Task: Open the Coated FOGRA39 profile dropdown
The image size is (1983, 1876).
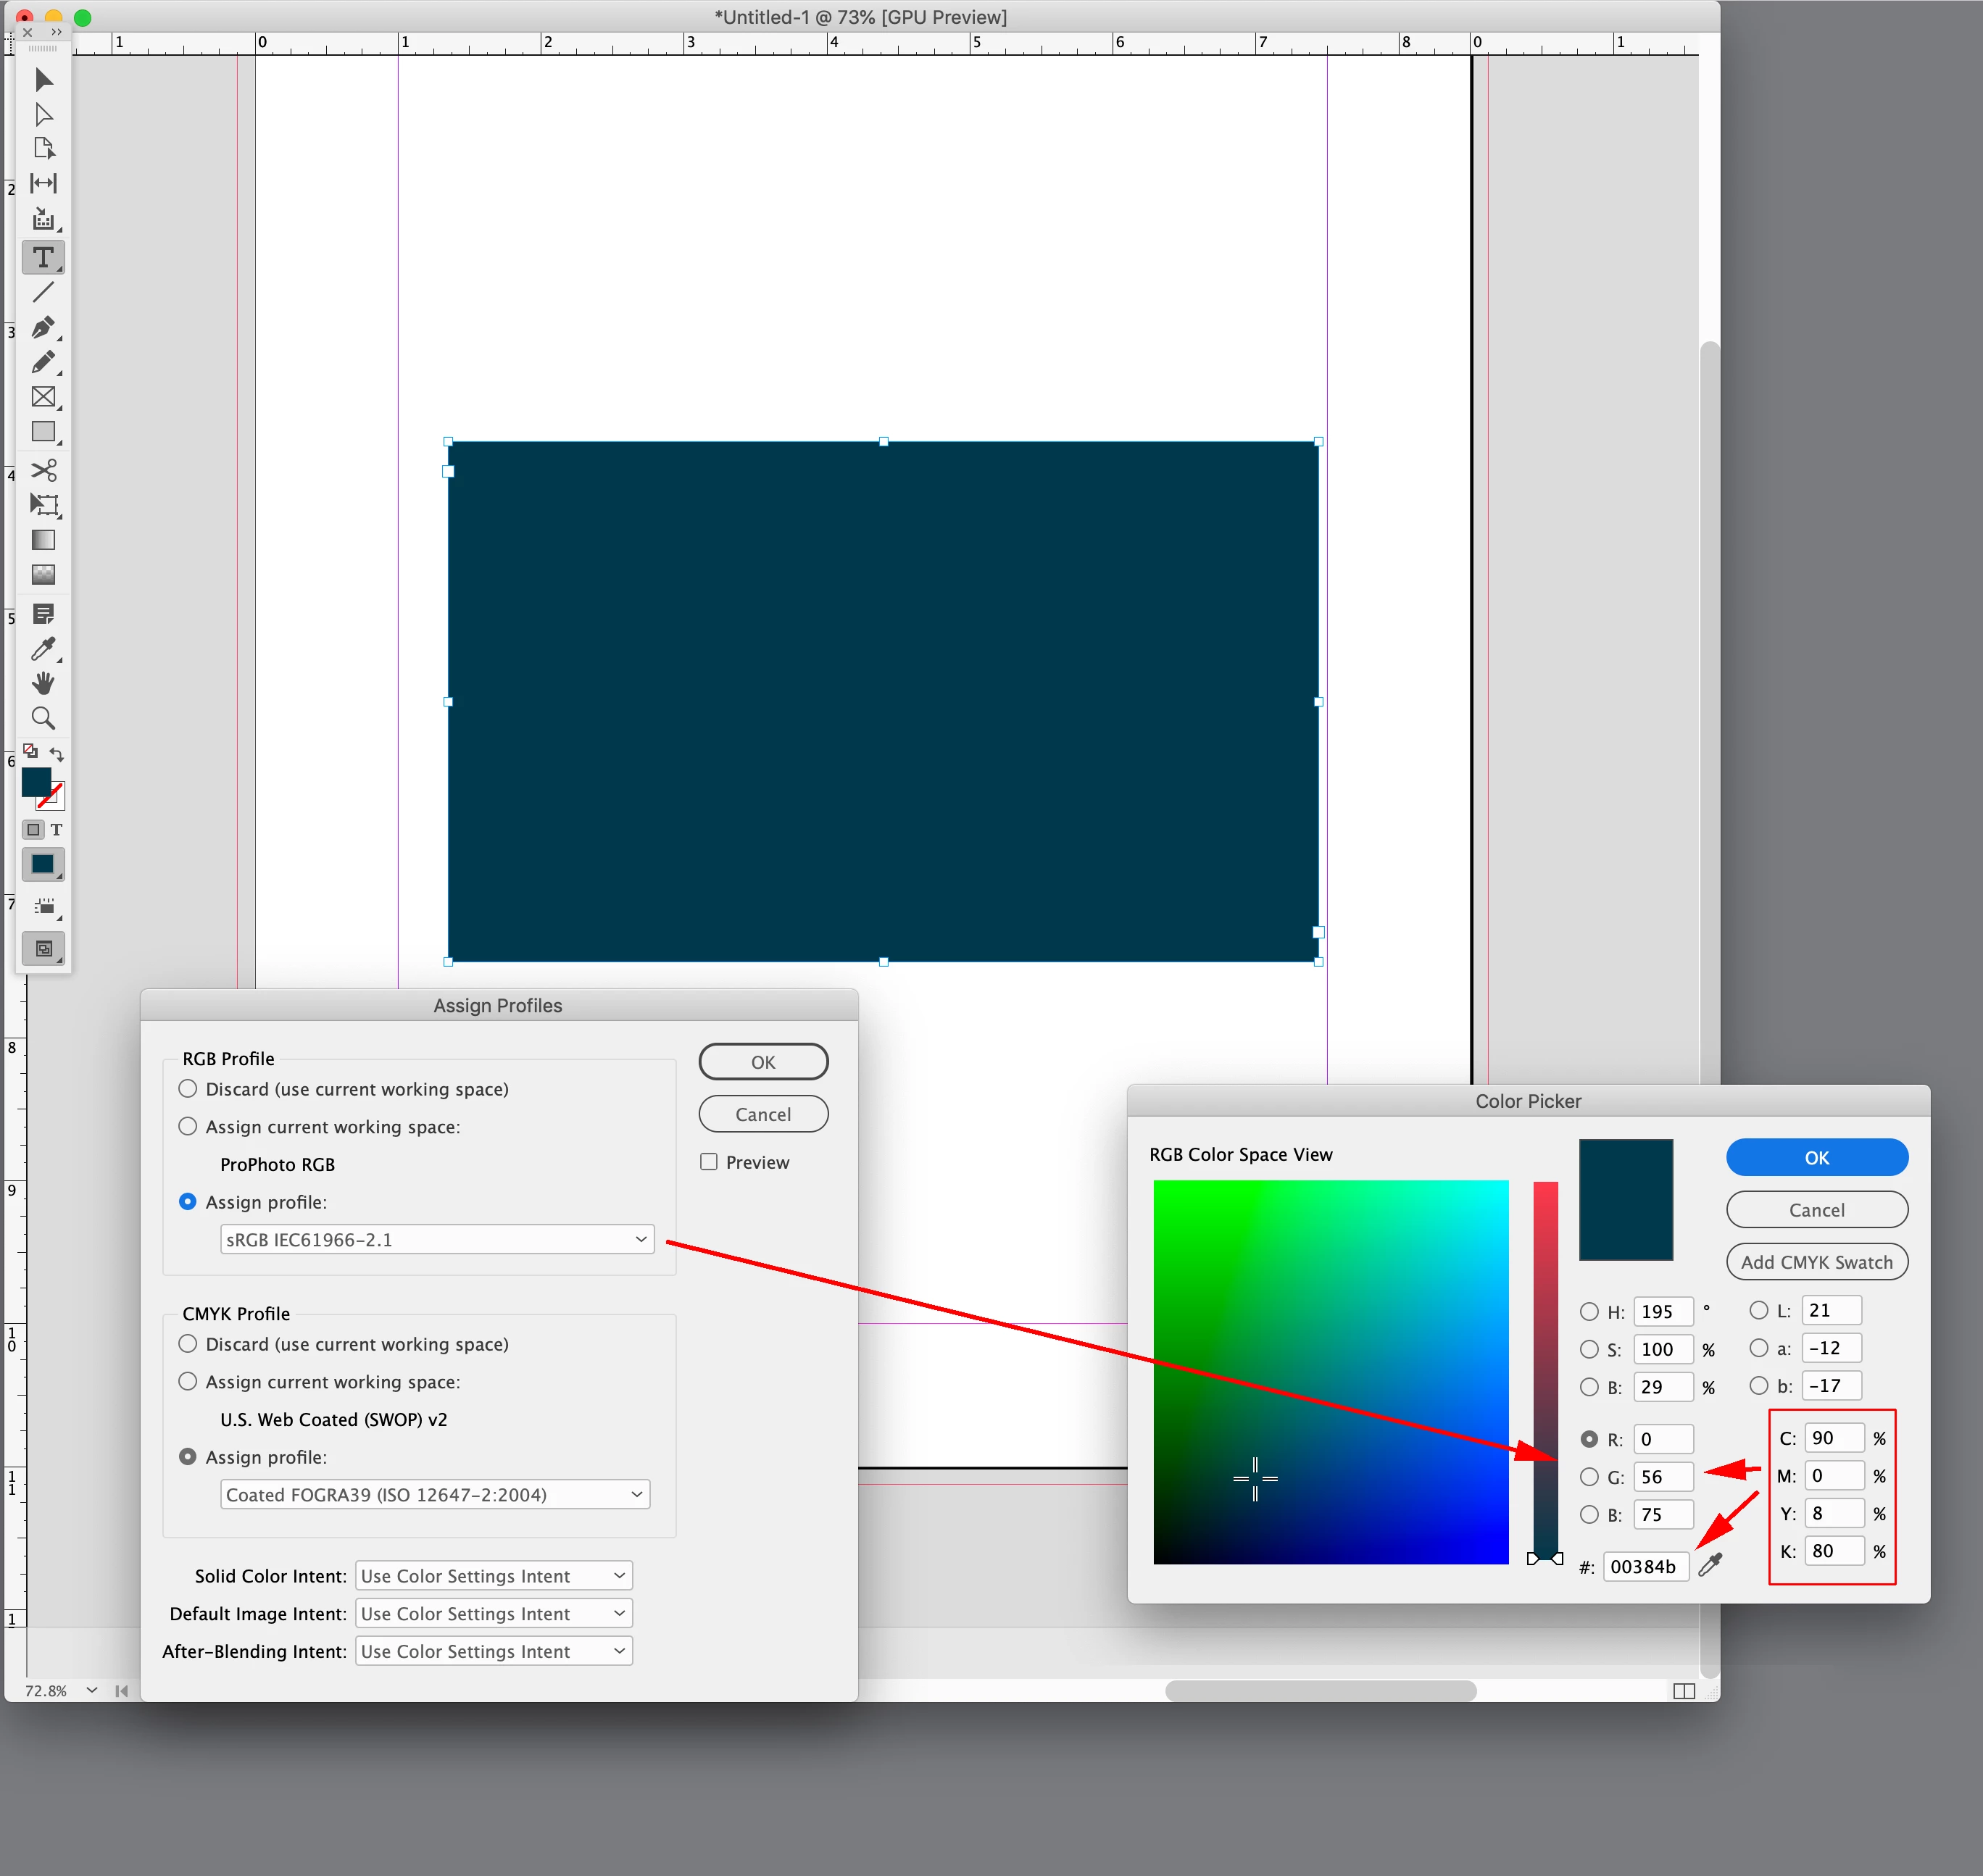Action: 435,1494
